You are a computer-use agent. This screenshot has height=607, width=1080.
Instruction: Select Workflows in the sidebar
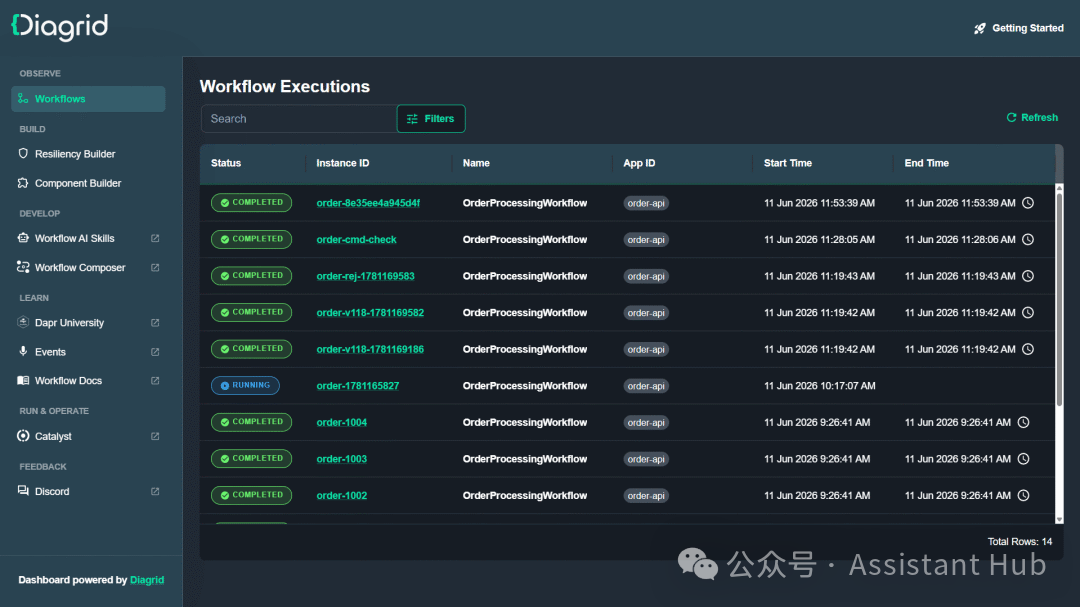pyautogui.click(x=88, y=99)
